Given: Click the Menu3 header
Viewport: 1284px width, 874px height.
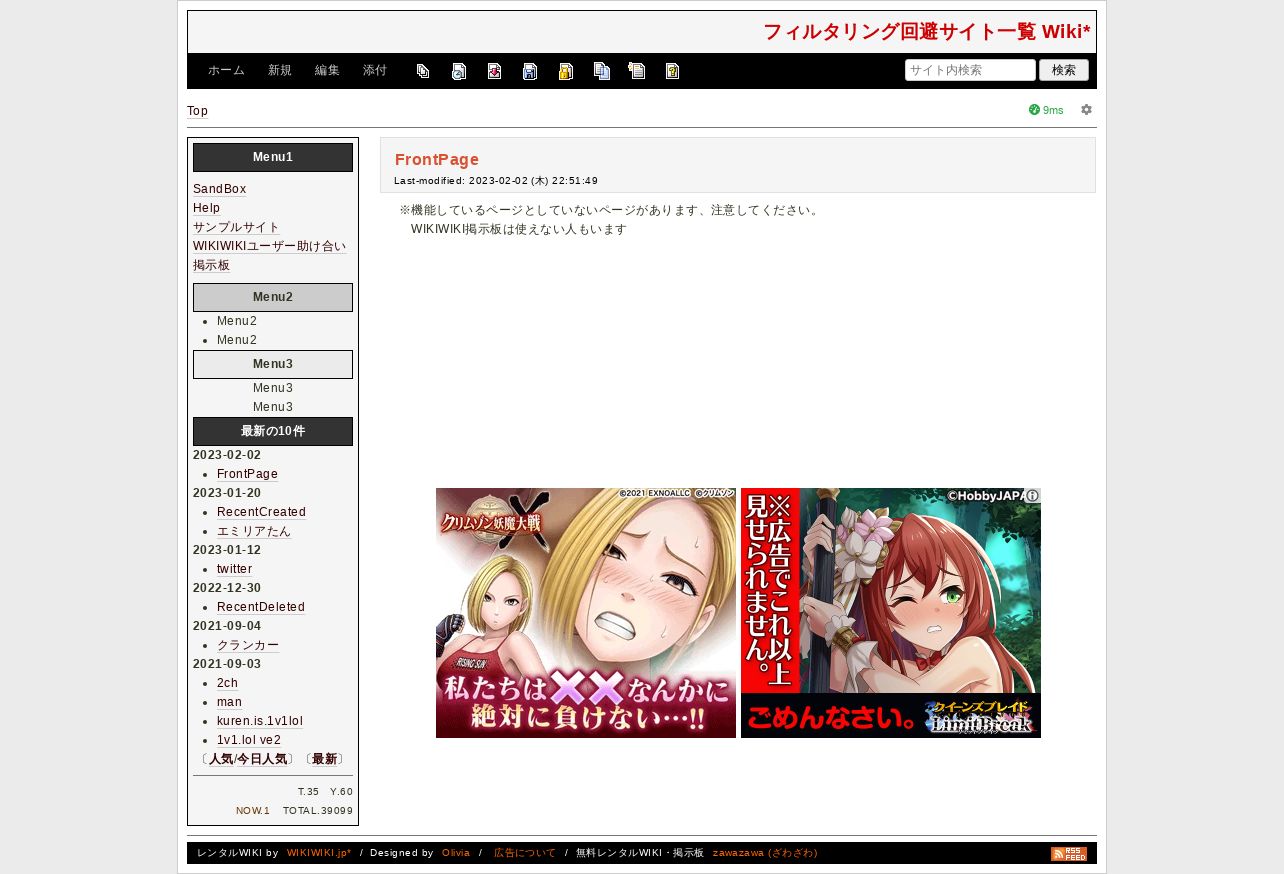Looking at the screenshot, I should 273,364.
